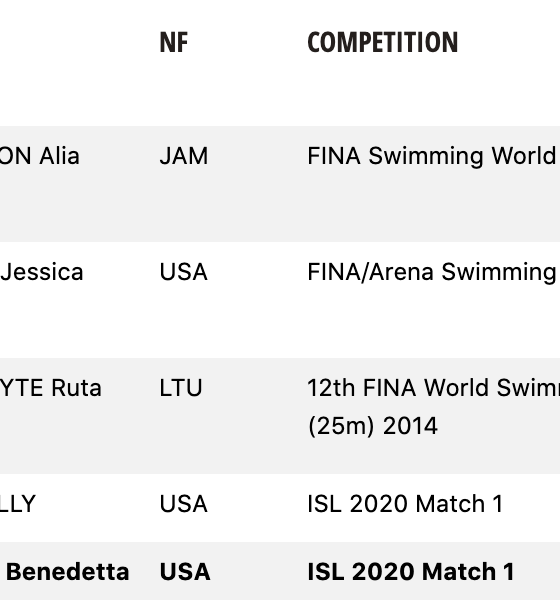Click the bold USA country code
The height and width of the screenshot is (600, 560).
(x=185, y=572)
